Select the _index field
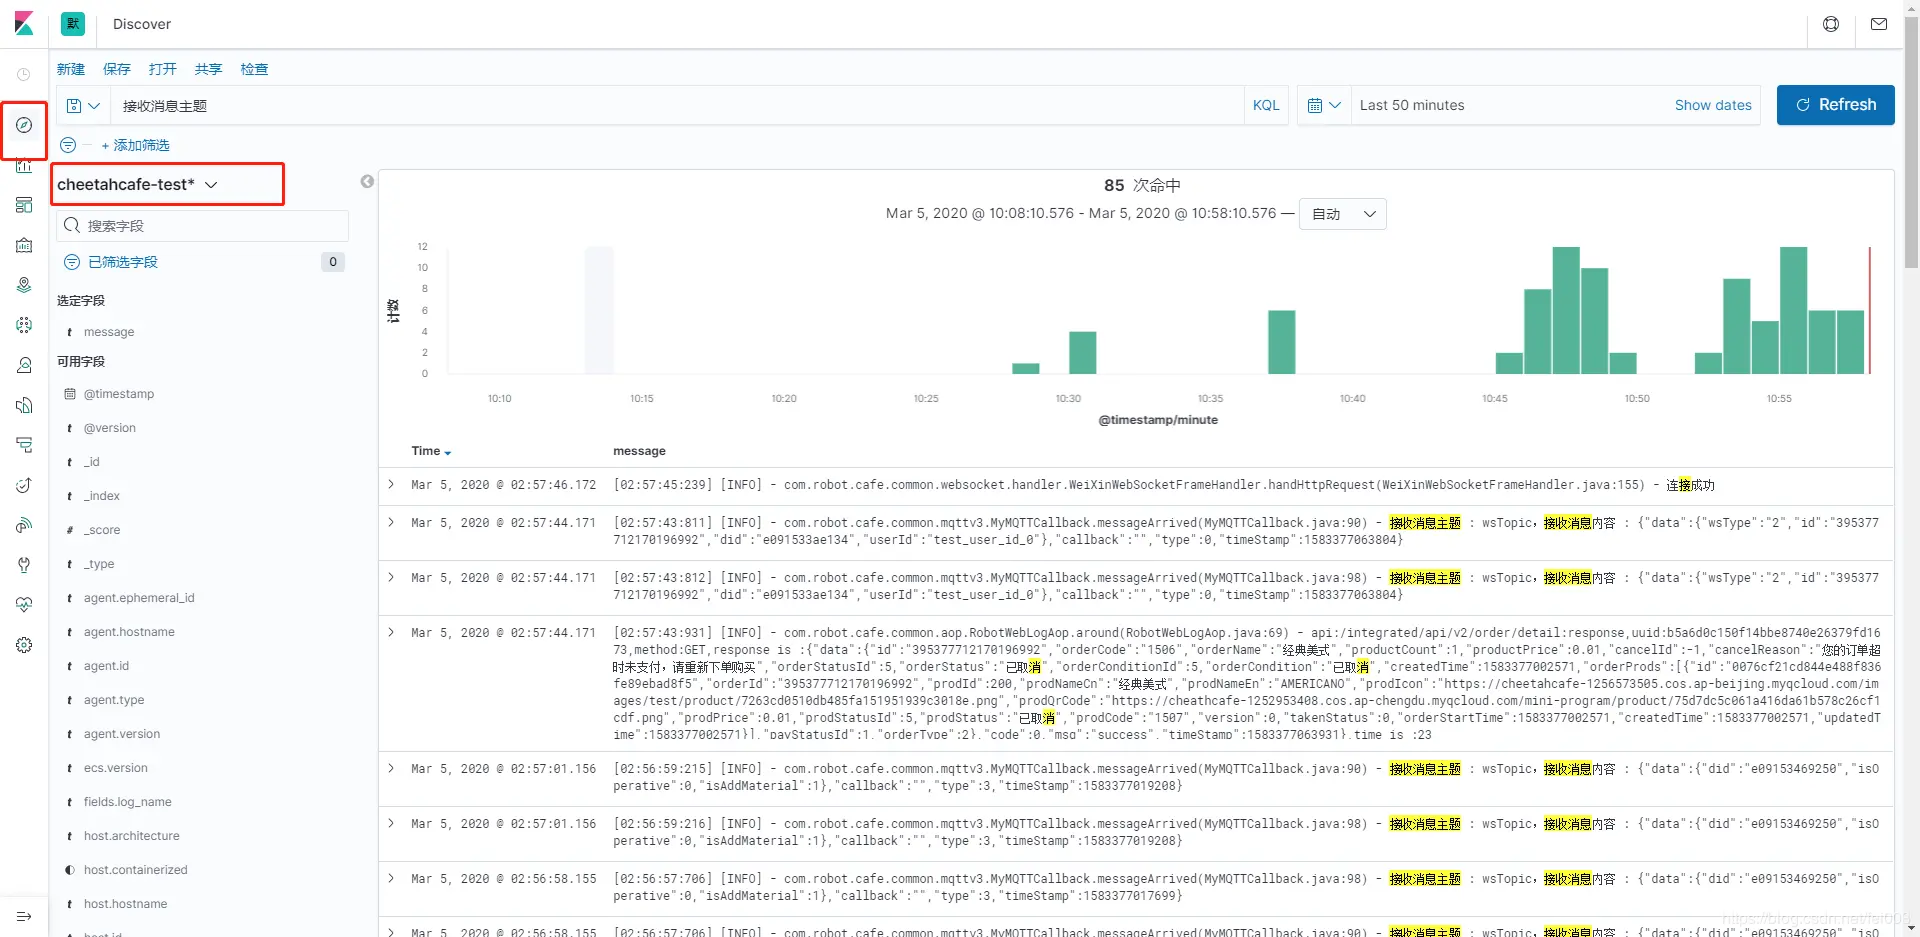The width and height of the screenshot is (1920, 937). point(102,496)
